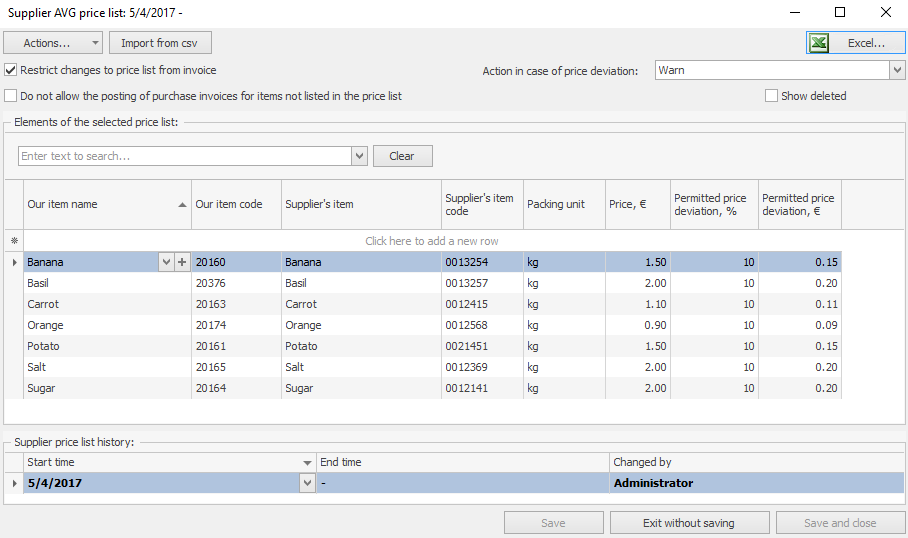908x538 pixels.
Task: Sort by Price column header
Action: click(637, 204)
